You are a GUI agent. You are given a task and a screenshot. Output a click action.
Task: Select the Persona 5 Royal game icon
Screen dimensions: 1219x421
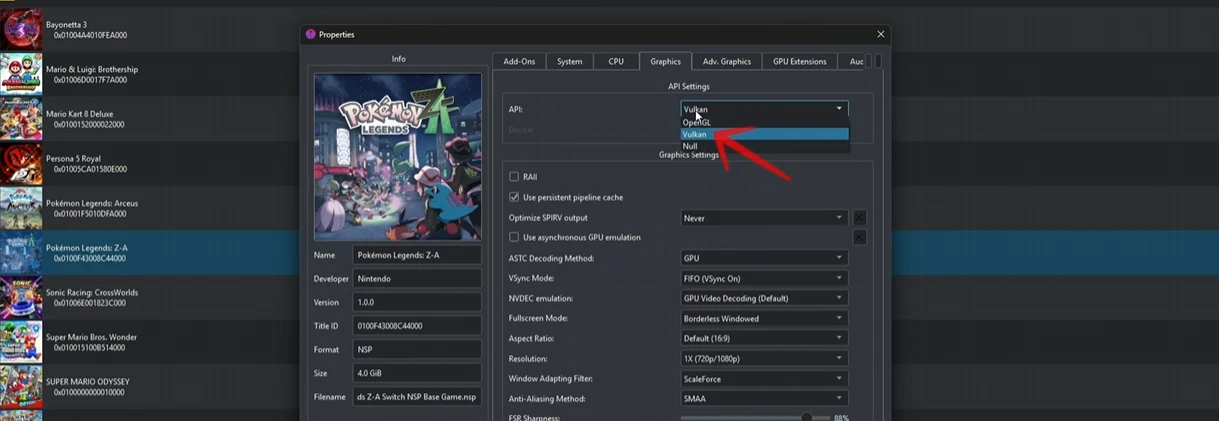[21, 164]
